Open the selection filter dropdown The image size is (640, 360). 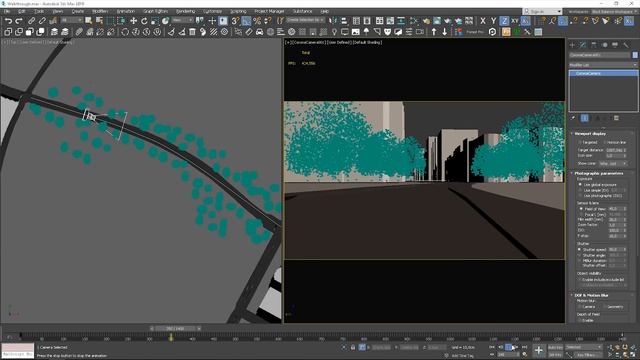[71, 20]
